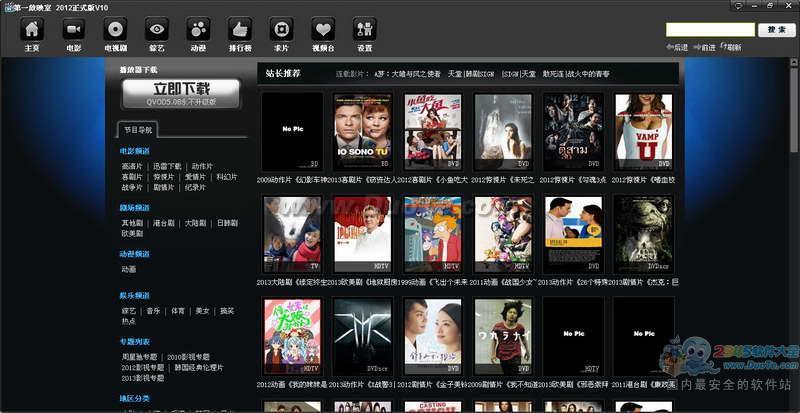800x413 pixels.
Task: Open the 视频台 heart icon
Action: (323, 29)
